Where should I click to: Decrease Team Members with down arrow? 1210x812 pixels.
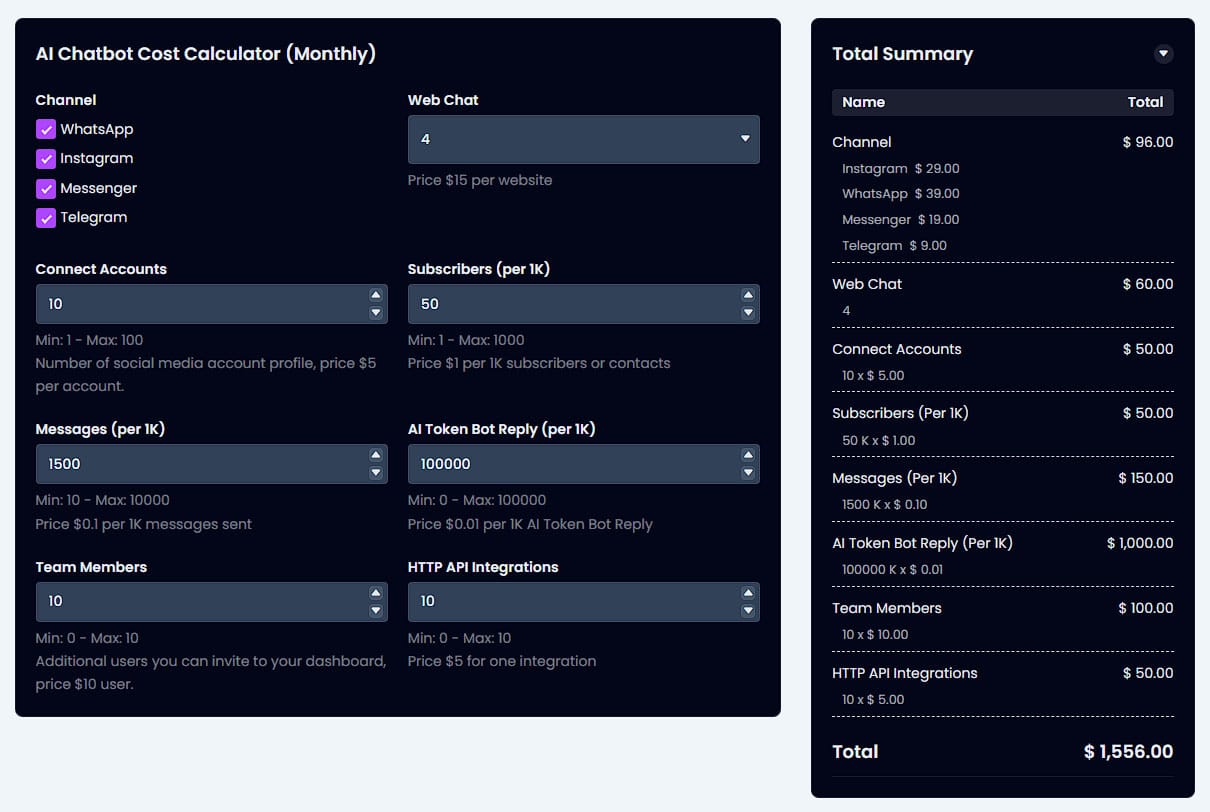click(376, 610)
